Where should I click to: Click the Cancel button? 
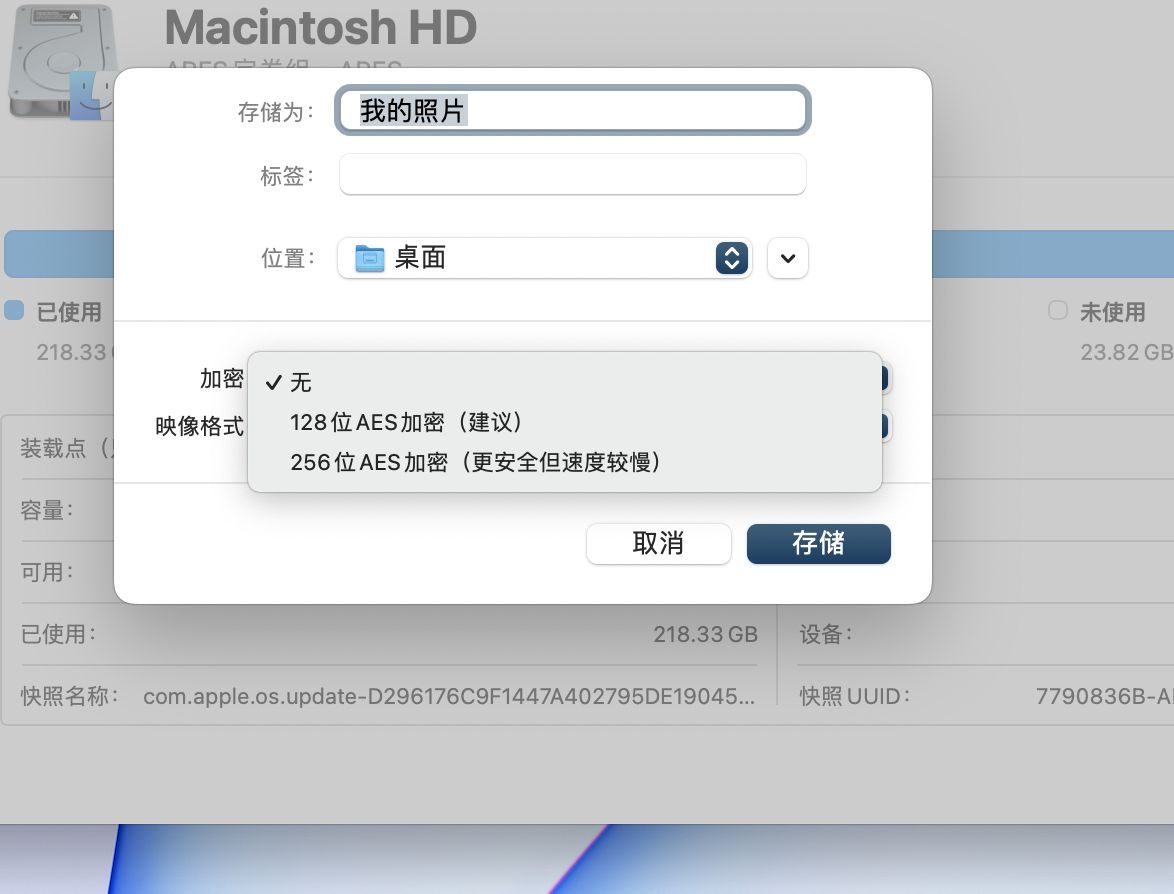click(x=658, y=544)
